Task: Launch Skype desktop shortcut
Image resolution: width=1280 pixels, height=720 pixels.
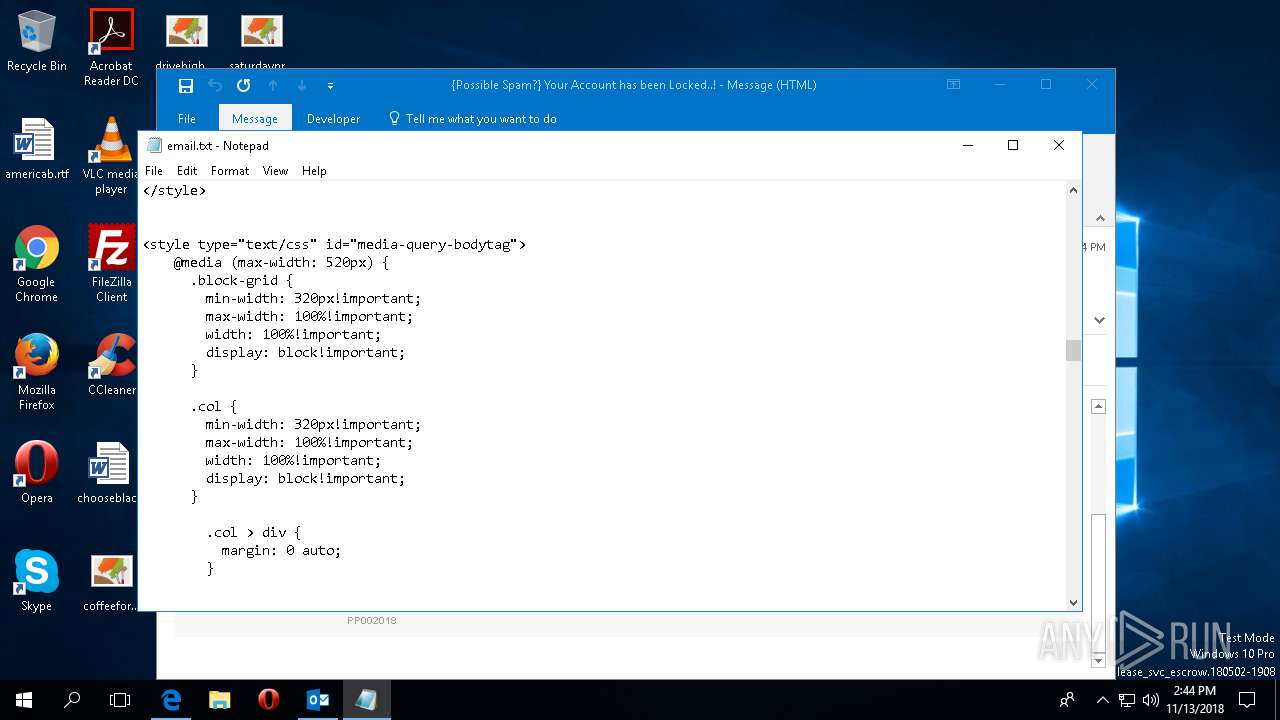Action: 36,581
